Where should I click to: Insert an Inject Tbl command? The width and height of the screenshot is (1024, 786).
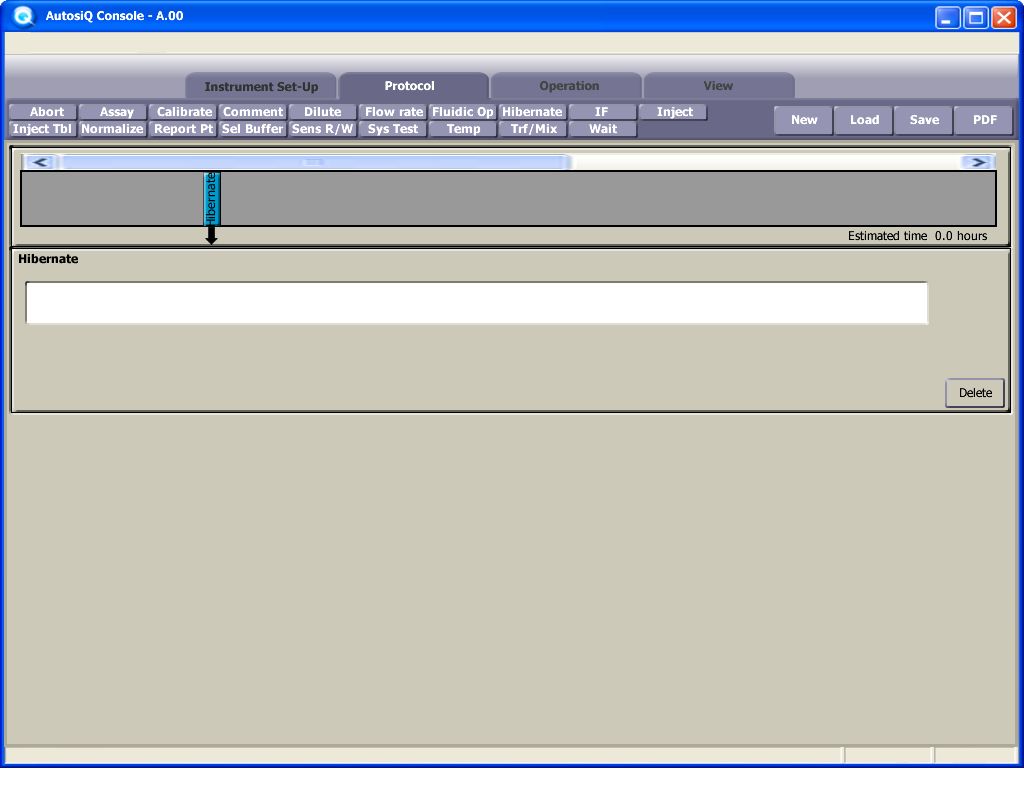click(43, 129)
